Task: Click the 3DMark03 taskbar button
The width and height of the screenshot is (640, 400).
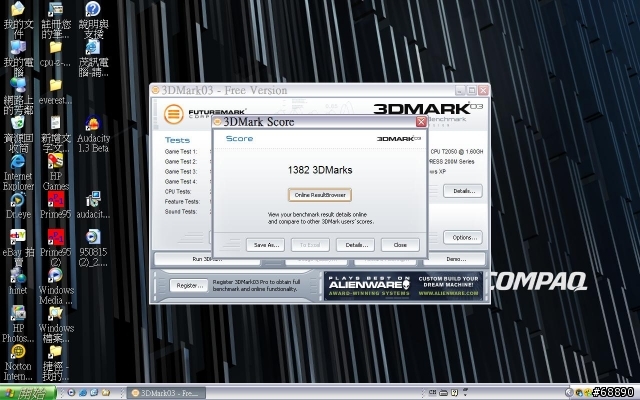Action: 167,393
